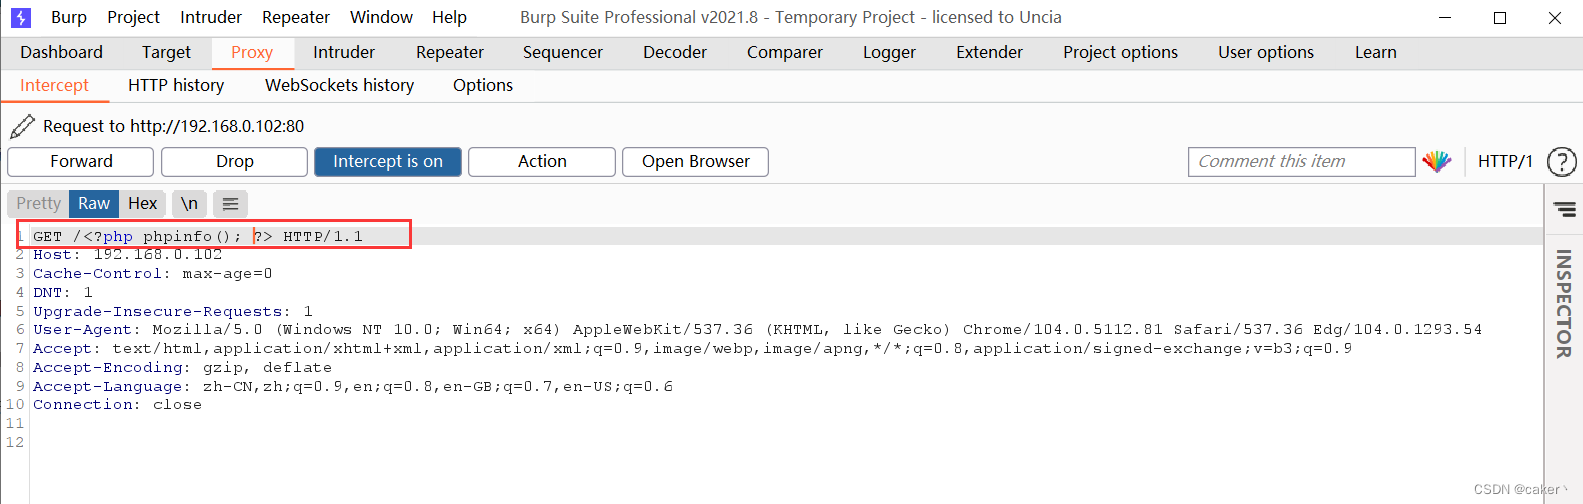This screenshot has height=504, width=1583.
Task: Open the help question mark icon
Action: pyautogui.click(x=1561, y=161)
